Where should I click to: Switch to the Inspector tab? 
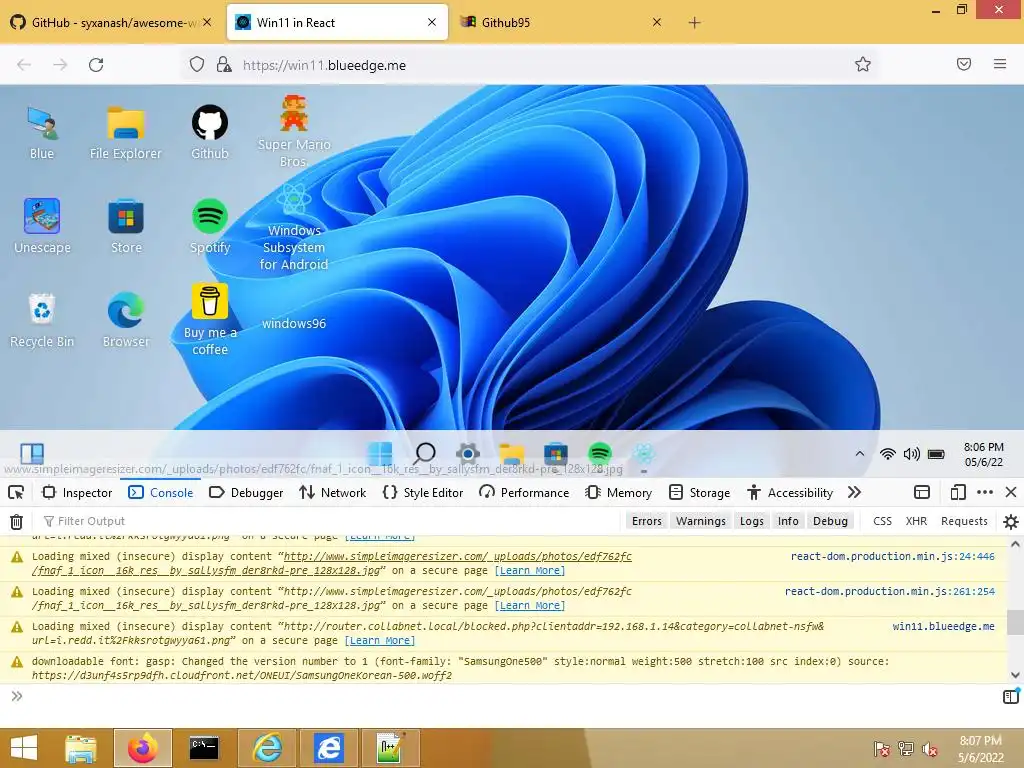tap(77, 492)
